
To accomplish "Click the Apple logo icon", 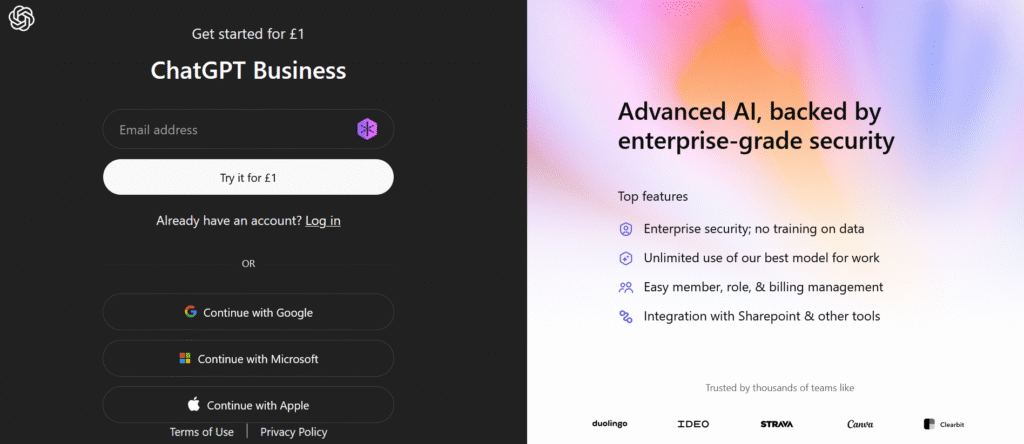I will [x=194, y=405].
